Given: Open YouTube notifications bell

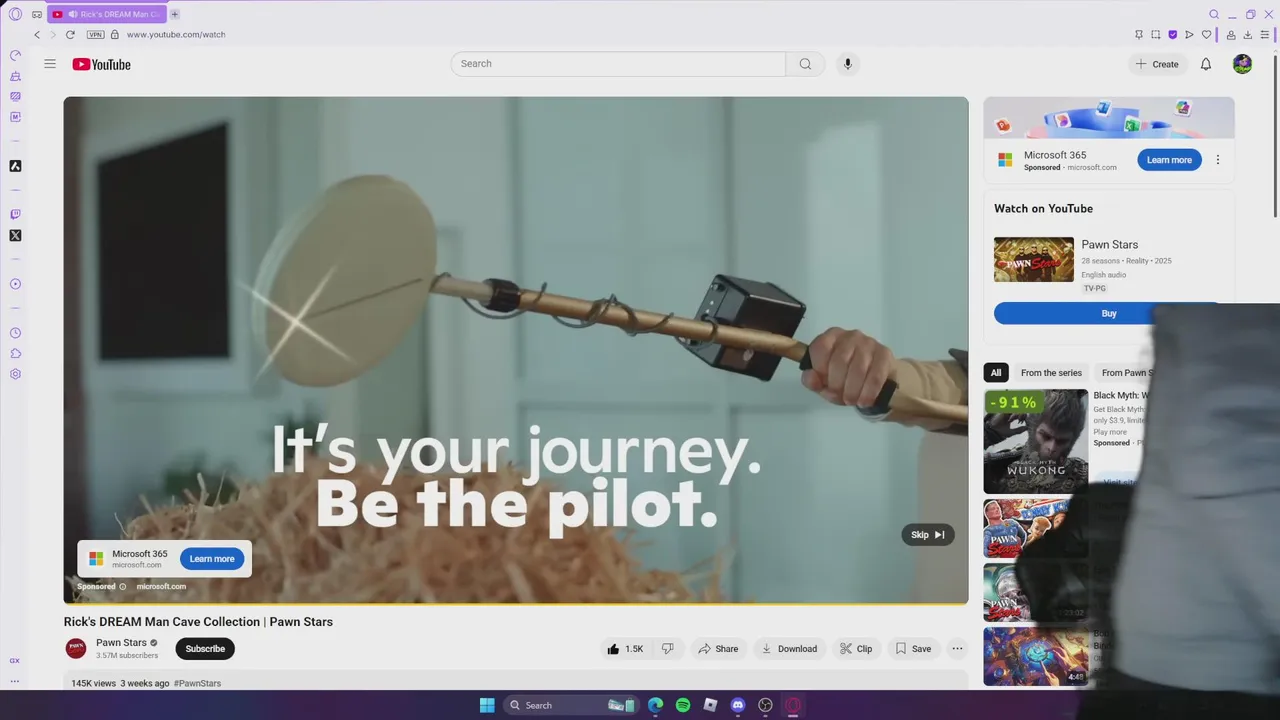Looking at the screenshot, I should 1206,64.
